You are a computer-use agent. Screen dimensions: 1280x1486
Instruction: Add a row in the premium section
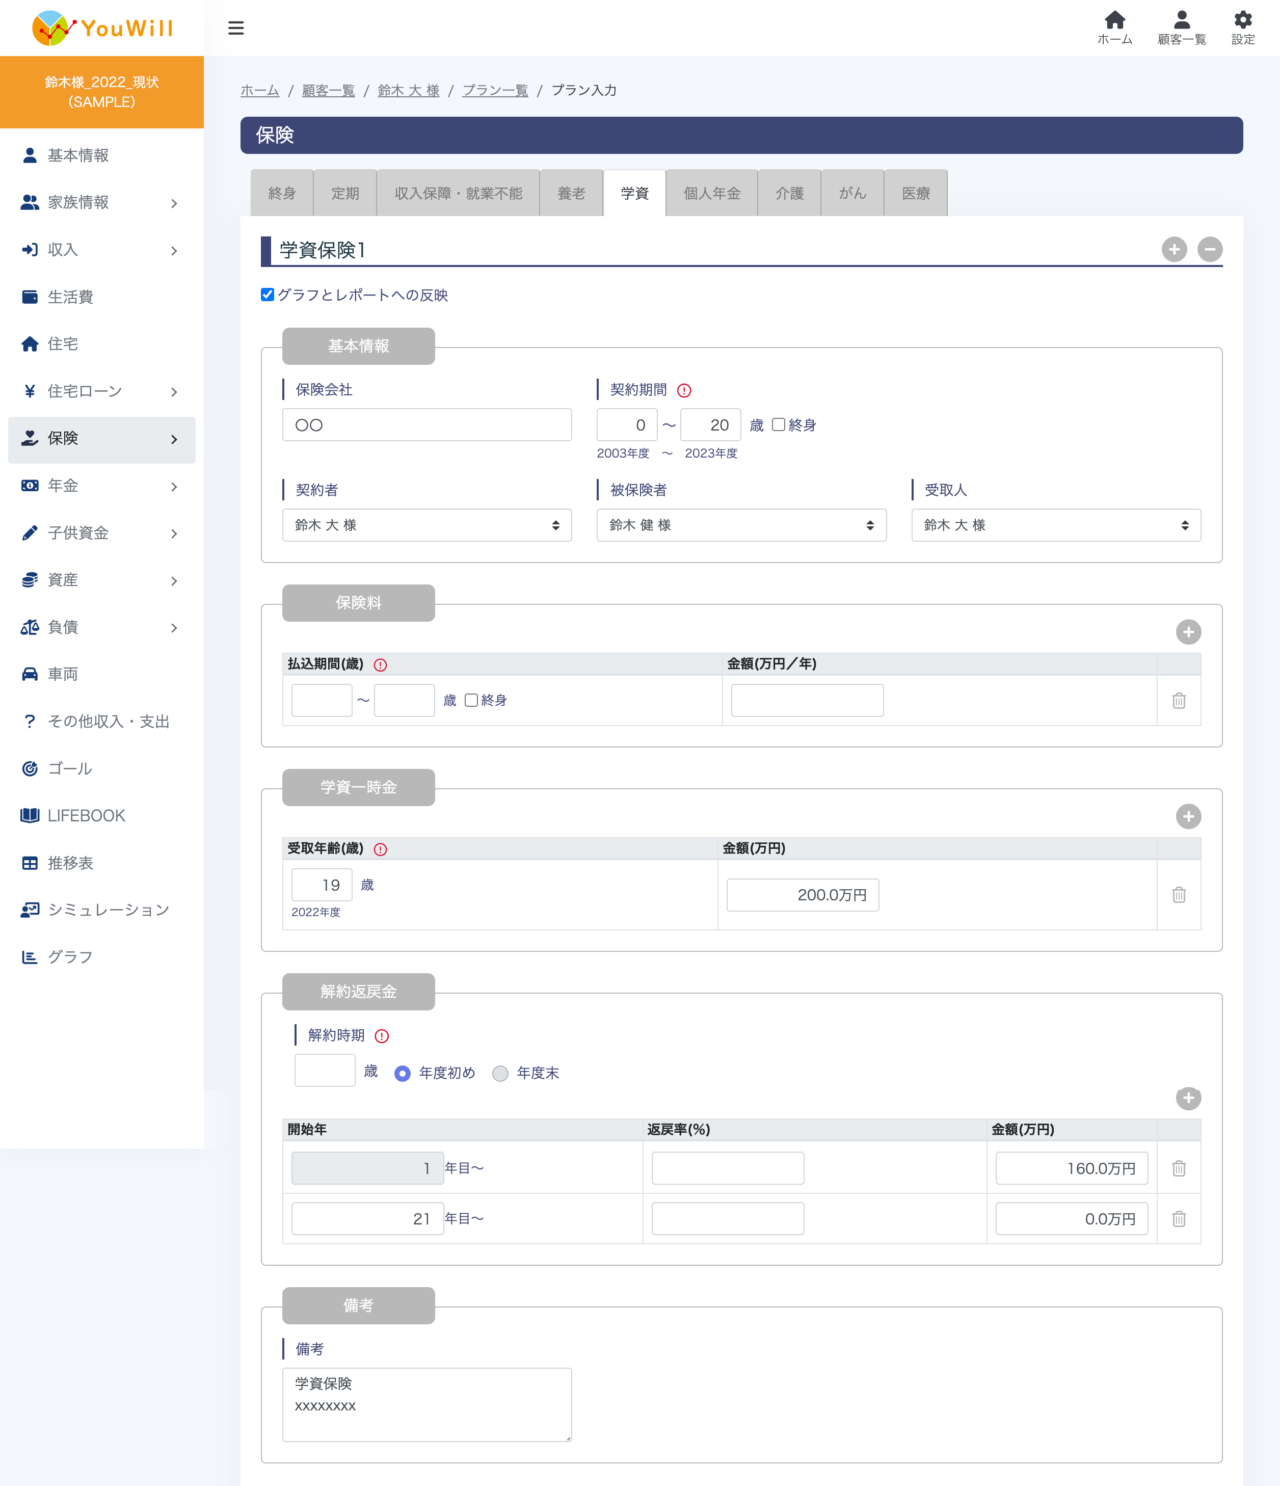click(x=1188, y=632)
